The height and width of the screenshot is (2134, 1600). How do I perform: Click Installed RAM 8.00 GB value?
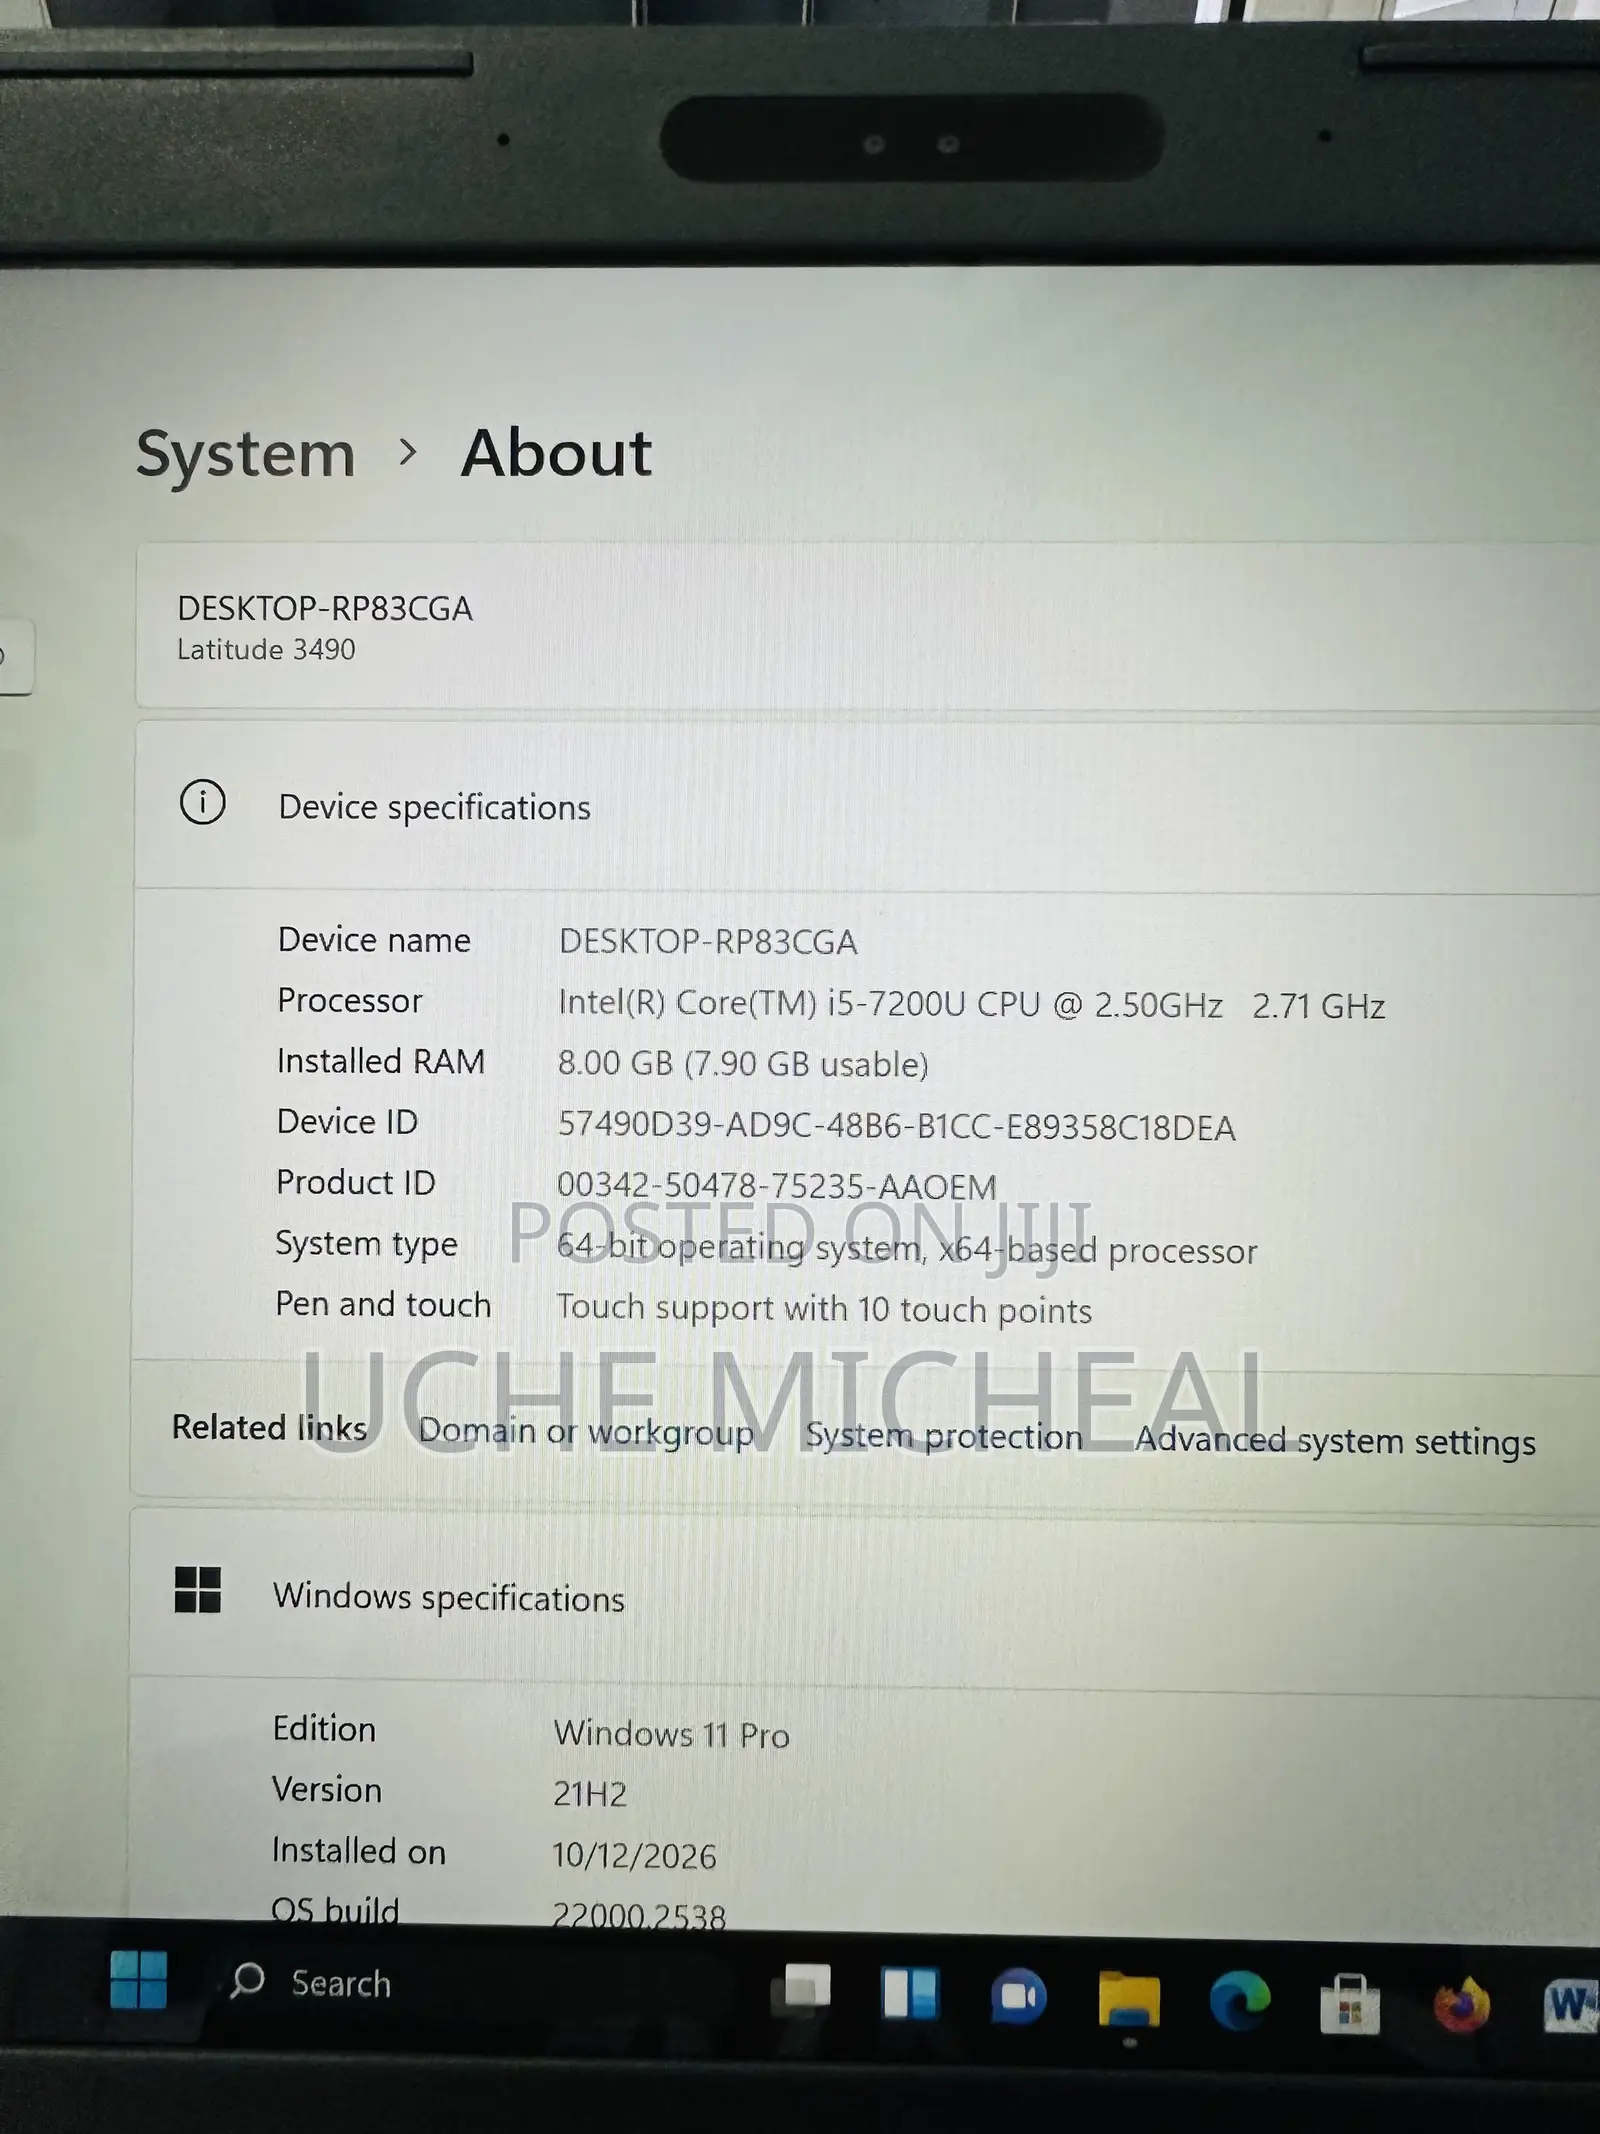coord(743,1064)
